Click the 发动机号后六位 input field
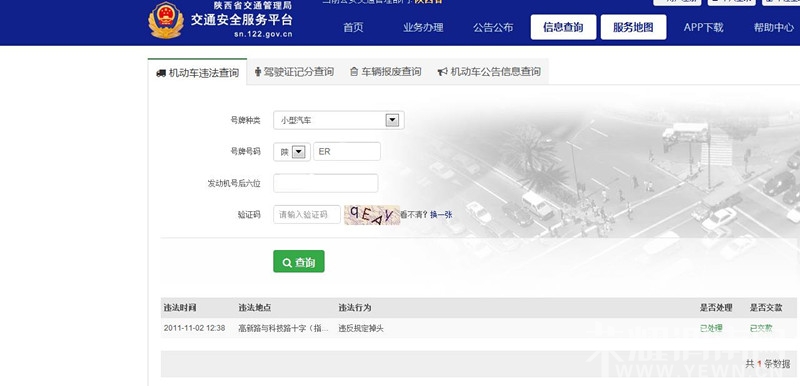The width and height of the screenshot is (800, 386). click(x=326, y=183)
